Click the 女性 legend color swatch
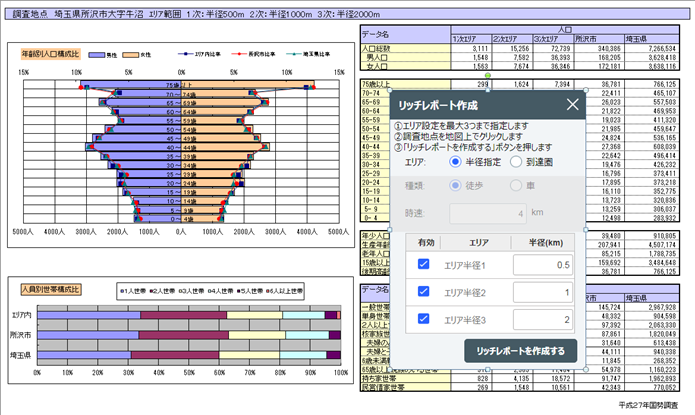The height and width of the screenshot is (415, 695). [131, 55]
